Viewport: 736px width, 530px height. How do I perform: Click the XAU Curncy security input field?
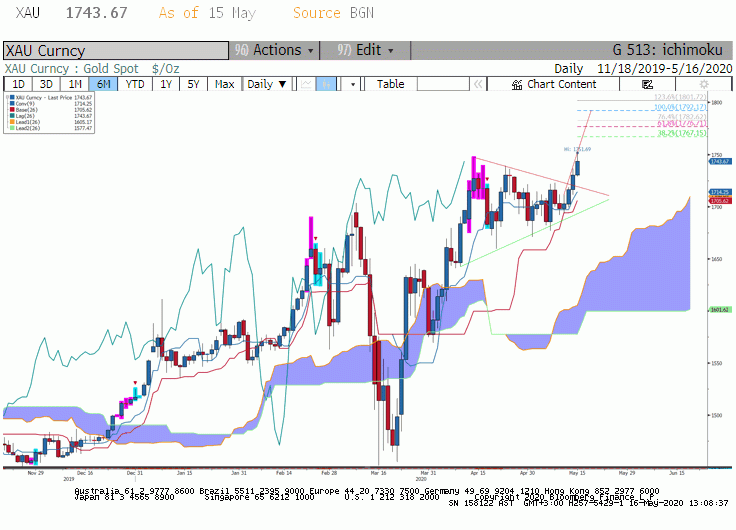tap(116, 50)
